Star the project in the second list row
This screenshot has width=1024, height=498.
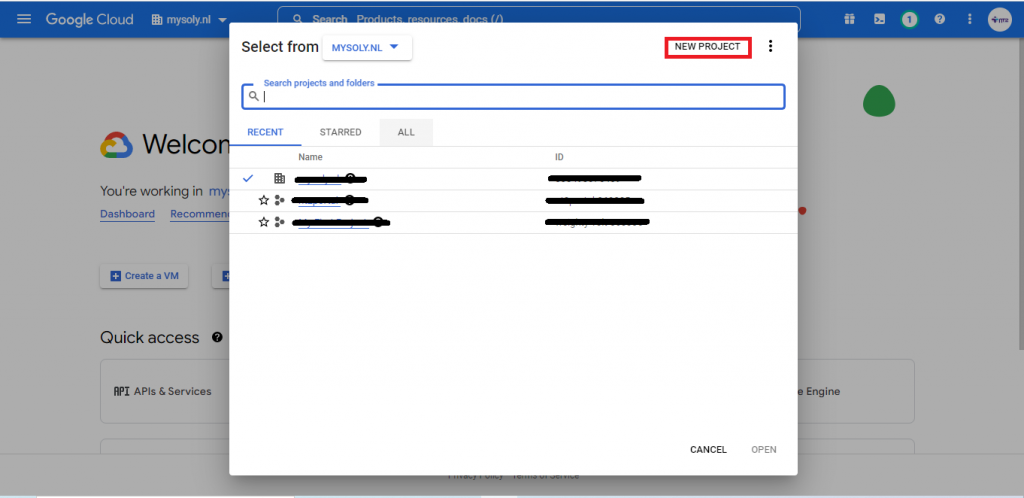point(264,200)
